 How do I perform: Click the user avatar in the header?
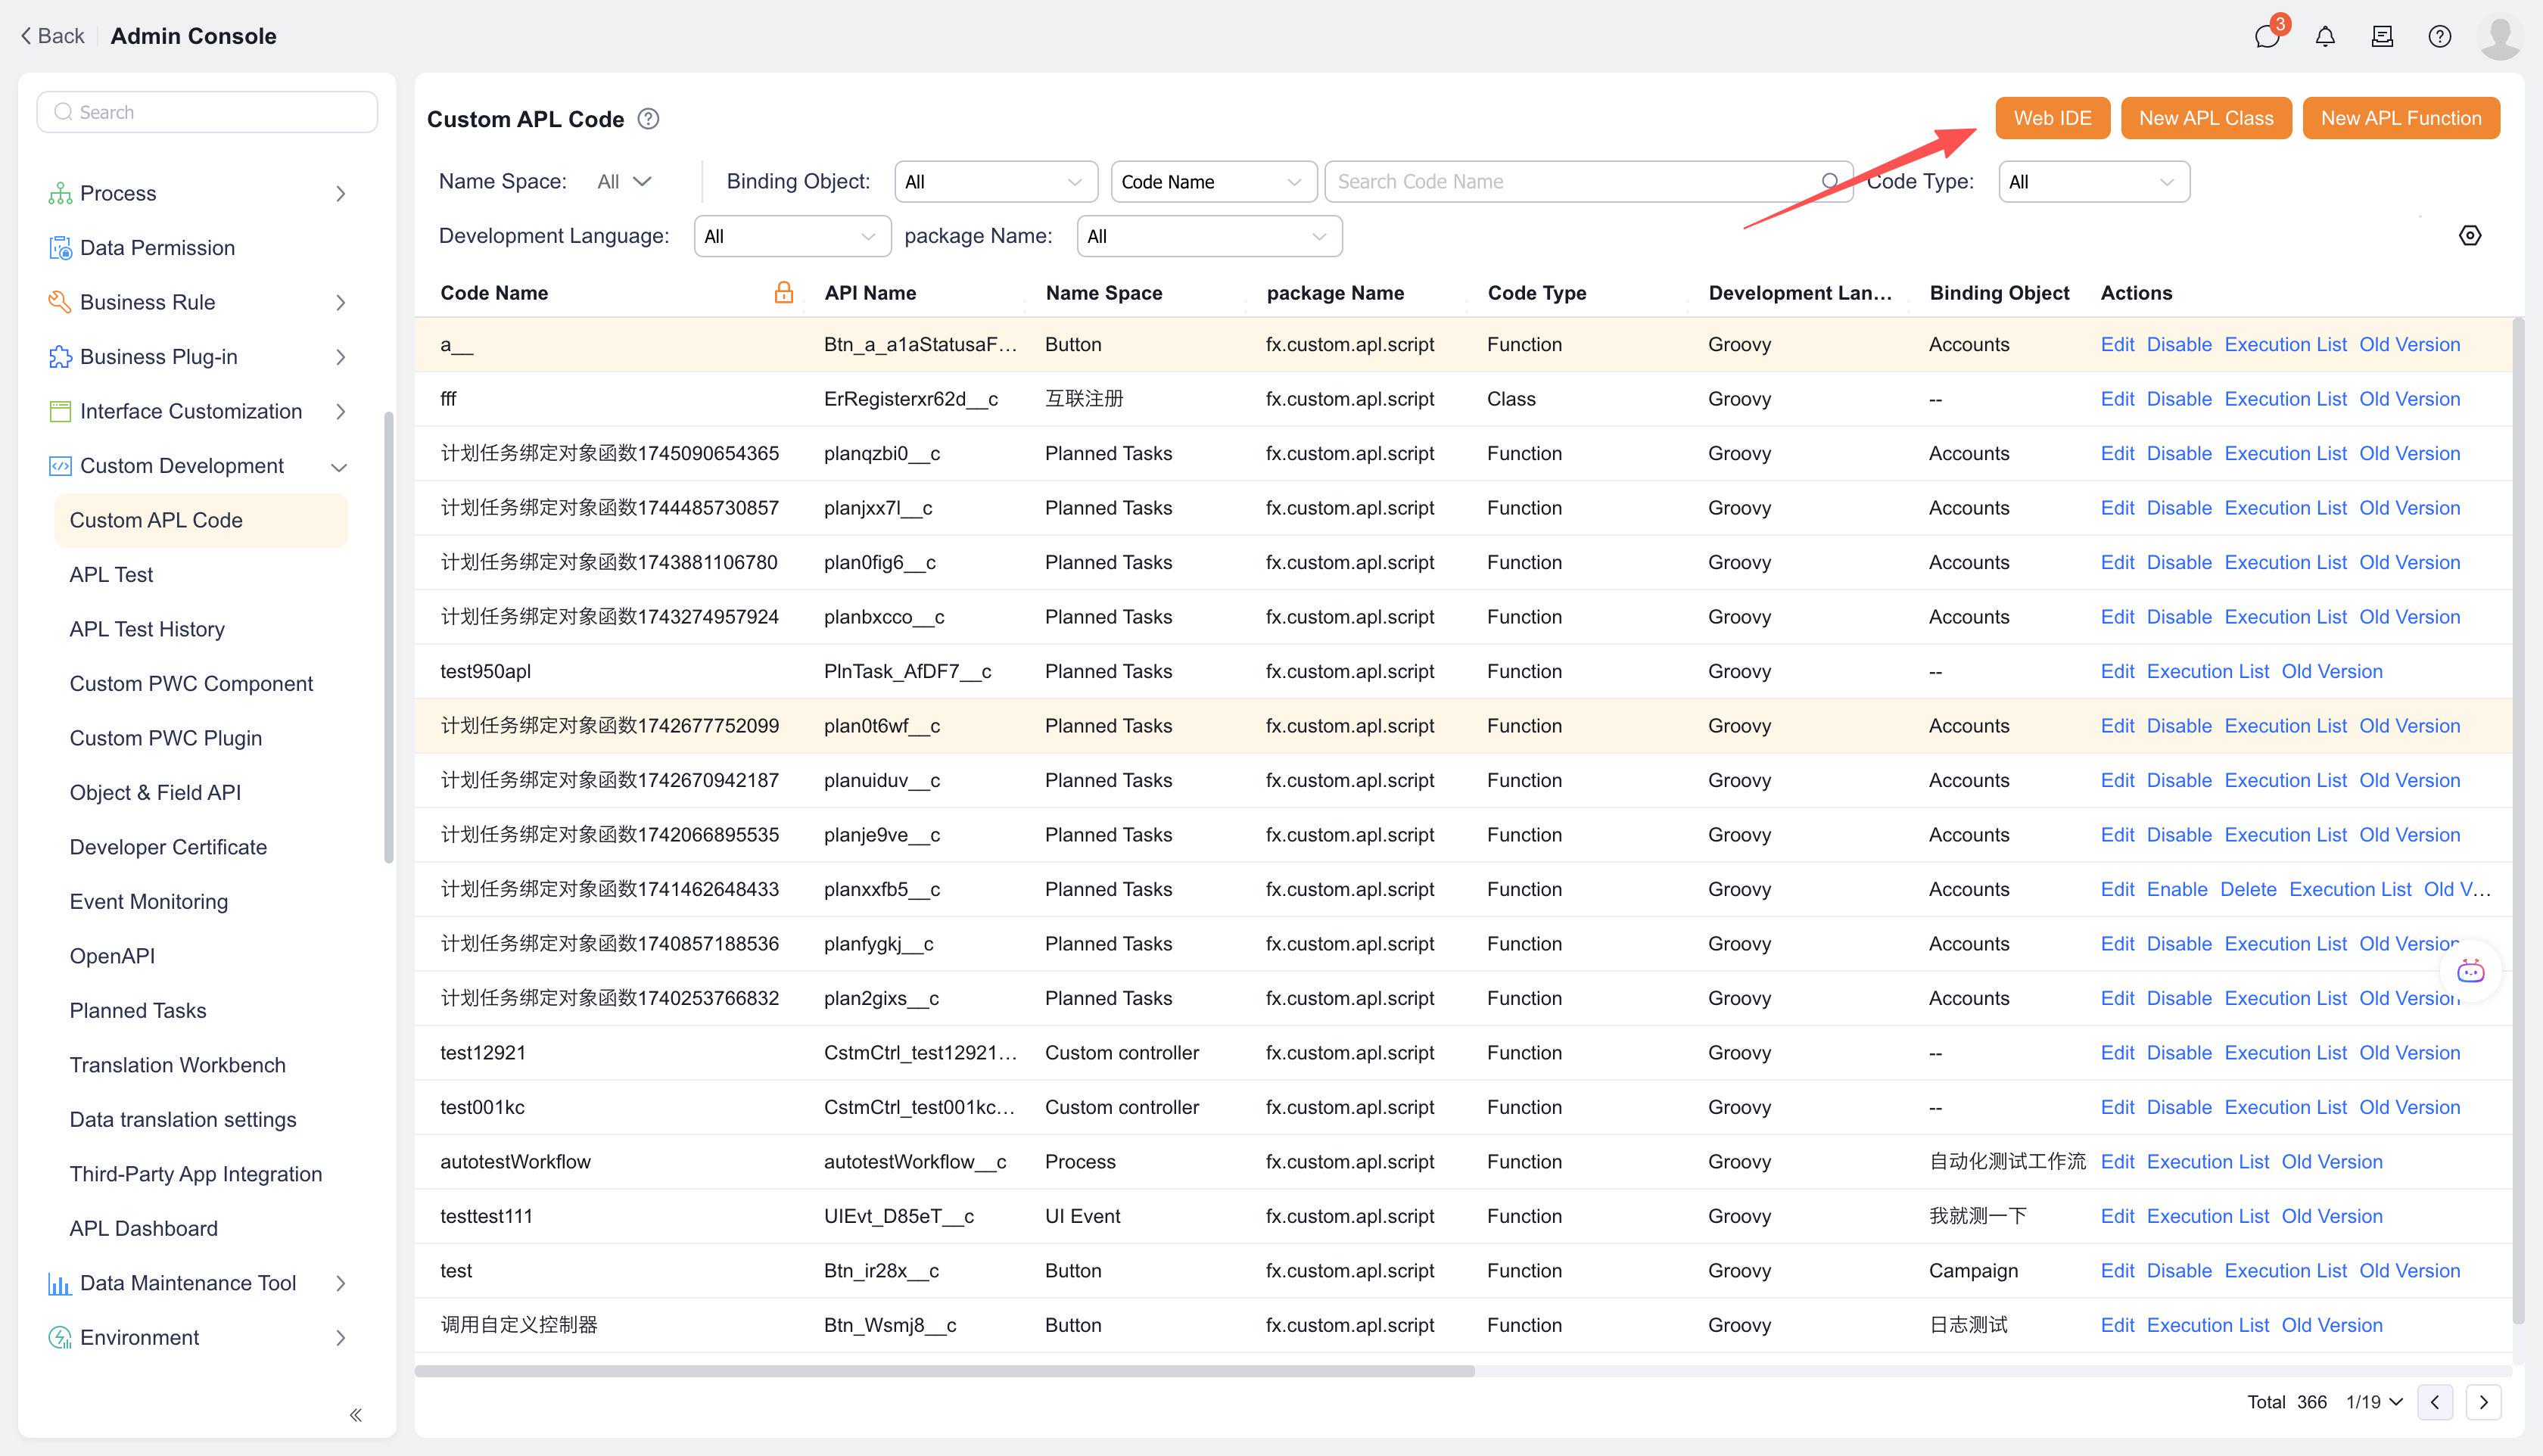pyautogui.click(x=2499, y=37)
